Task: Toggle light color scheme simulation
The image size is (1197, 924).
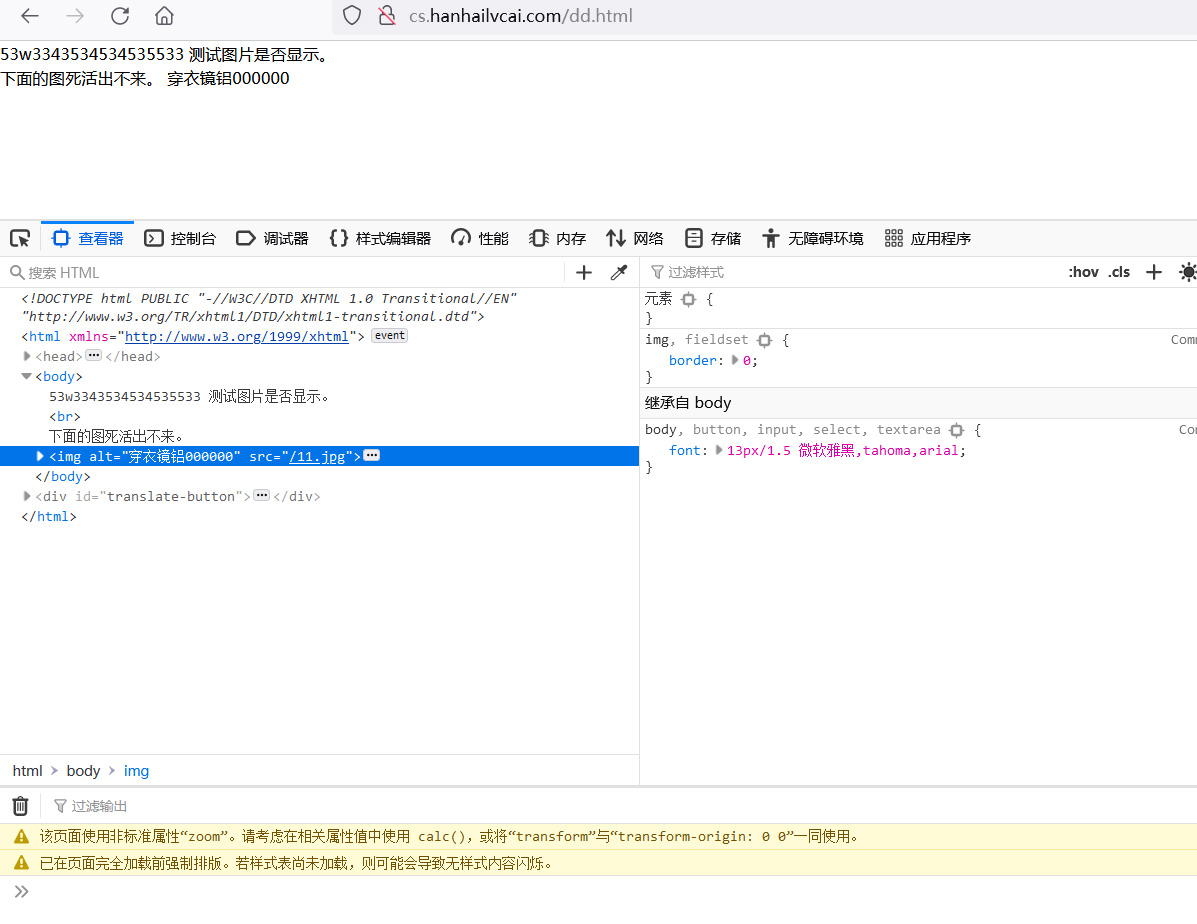Action: pyautogui.click(x=1187, y=273)
